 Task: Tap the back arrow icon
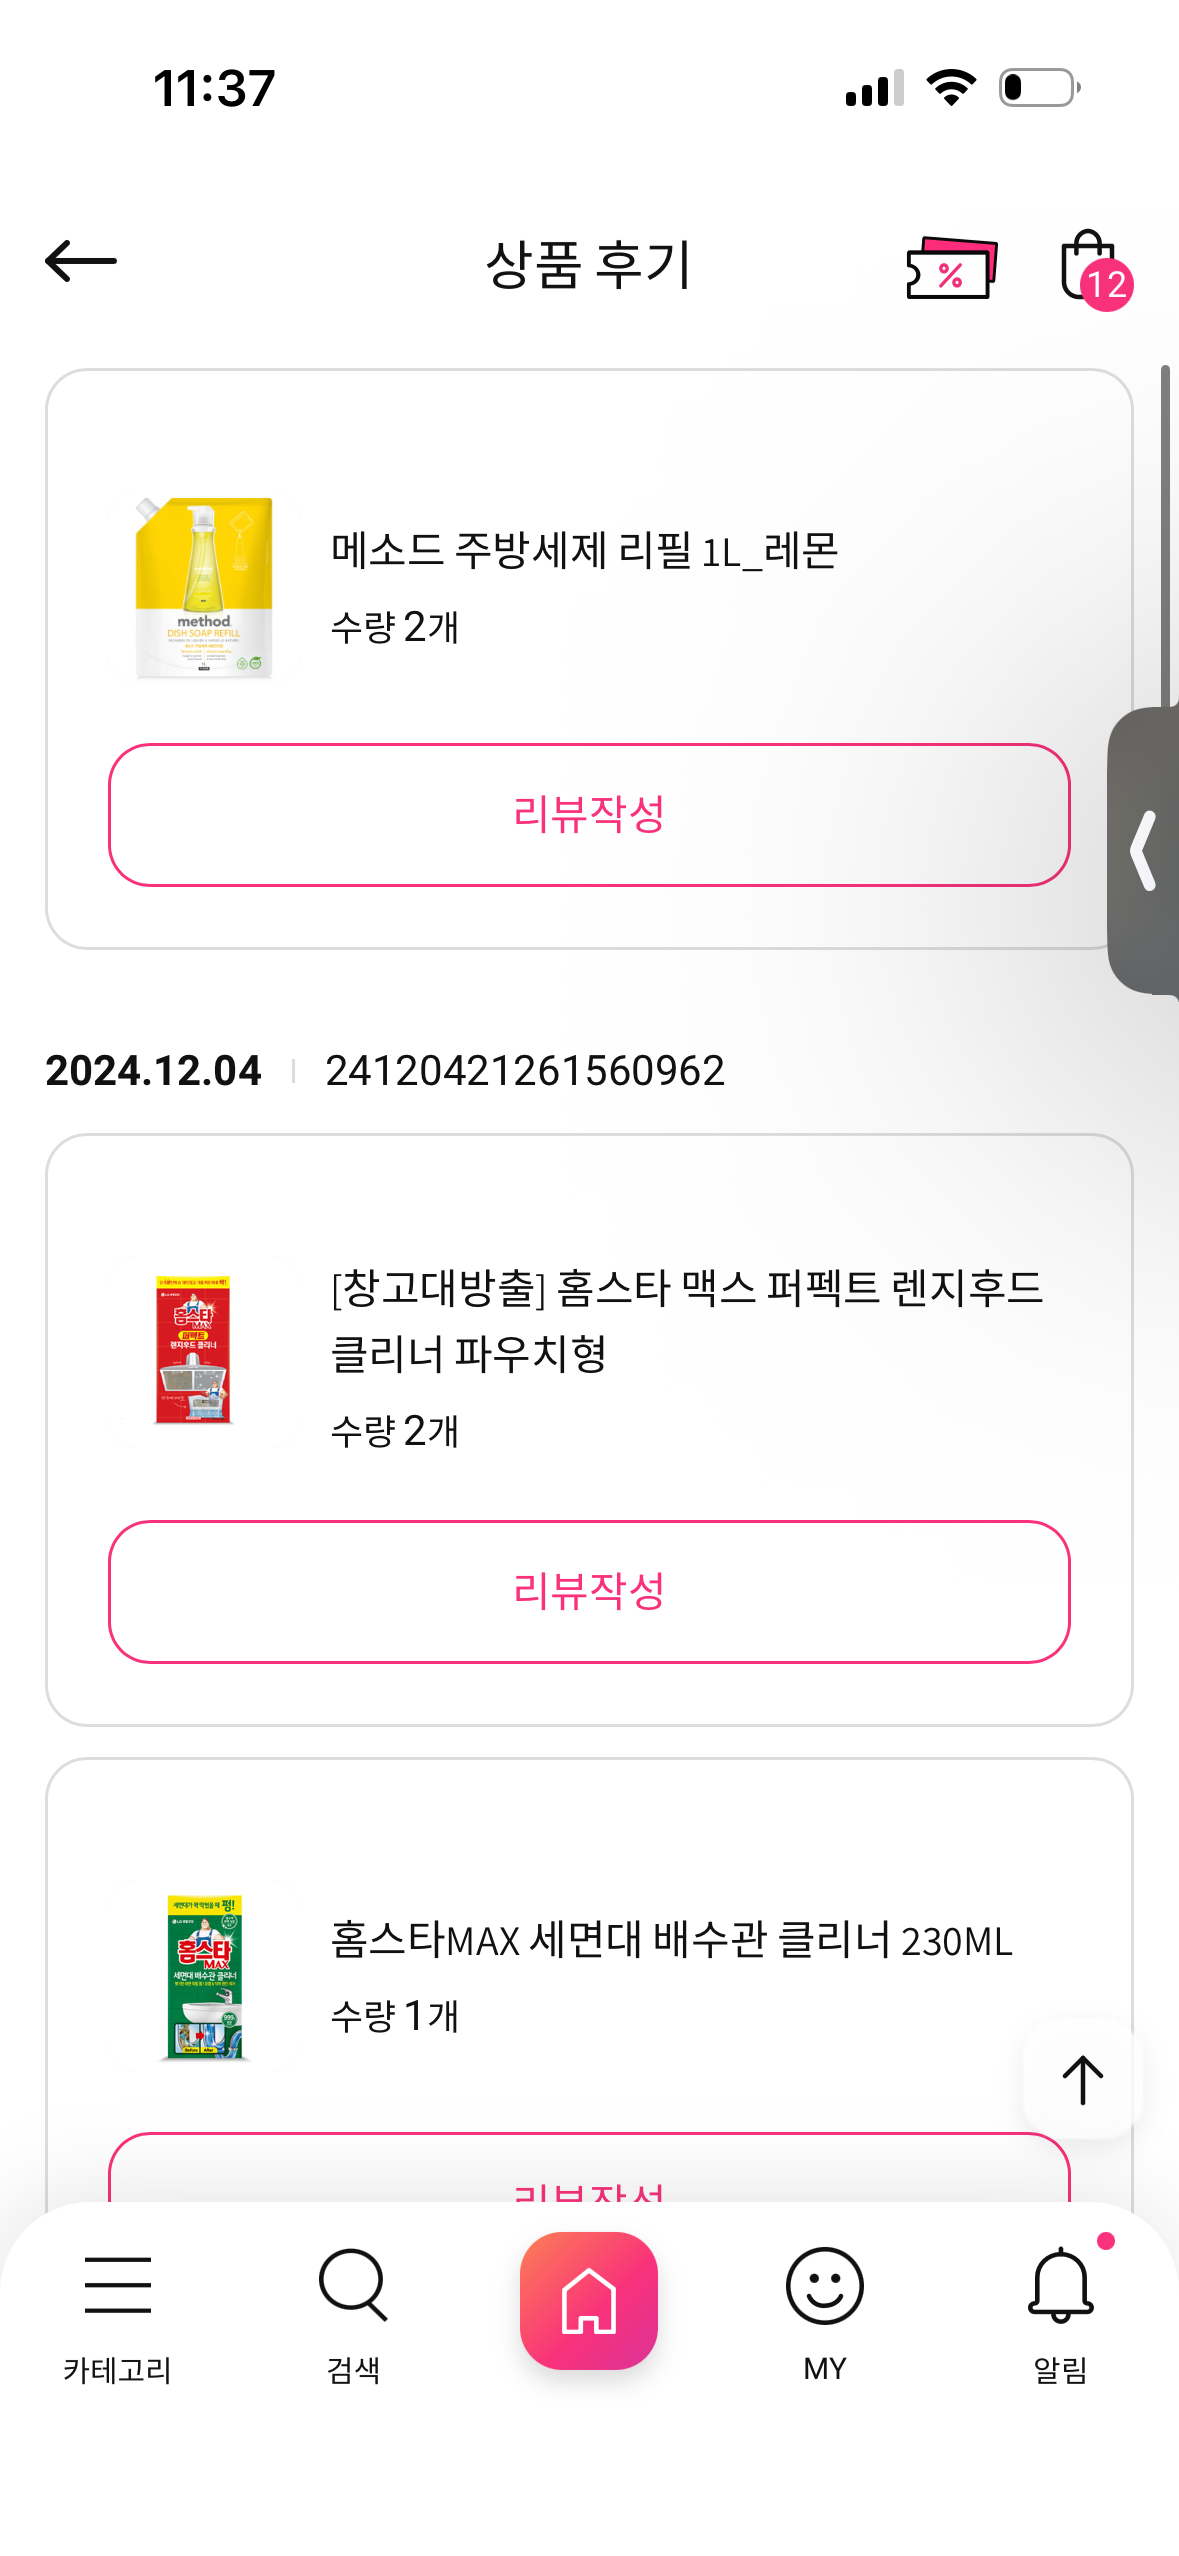[x=81, y=262]
